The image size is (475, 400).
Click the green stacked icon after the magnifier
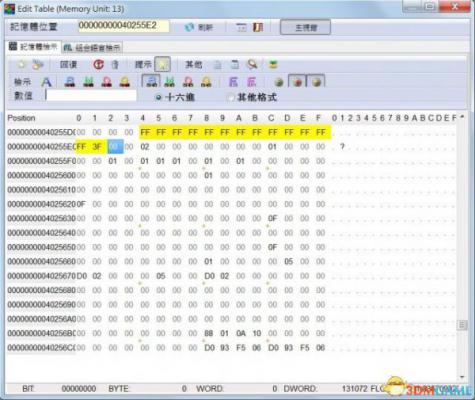coord(273,64)
